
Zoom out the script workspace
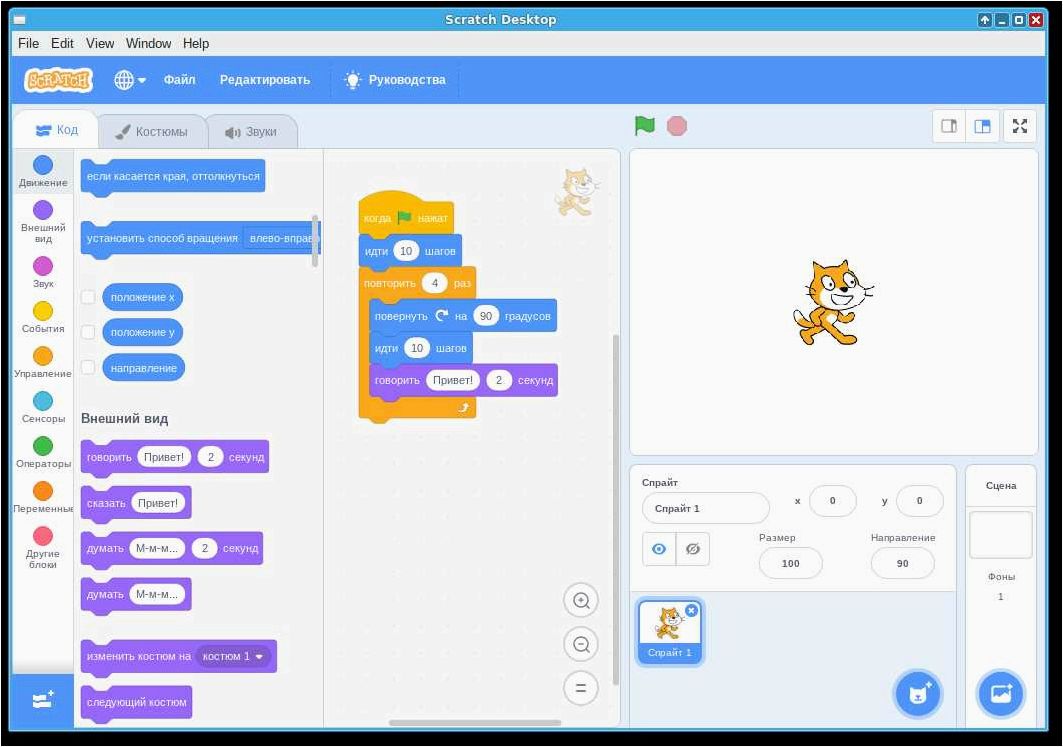point(581,645)
